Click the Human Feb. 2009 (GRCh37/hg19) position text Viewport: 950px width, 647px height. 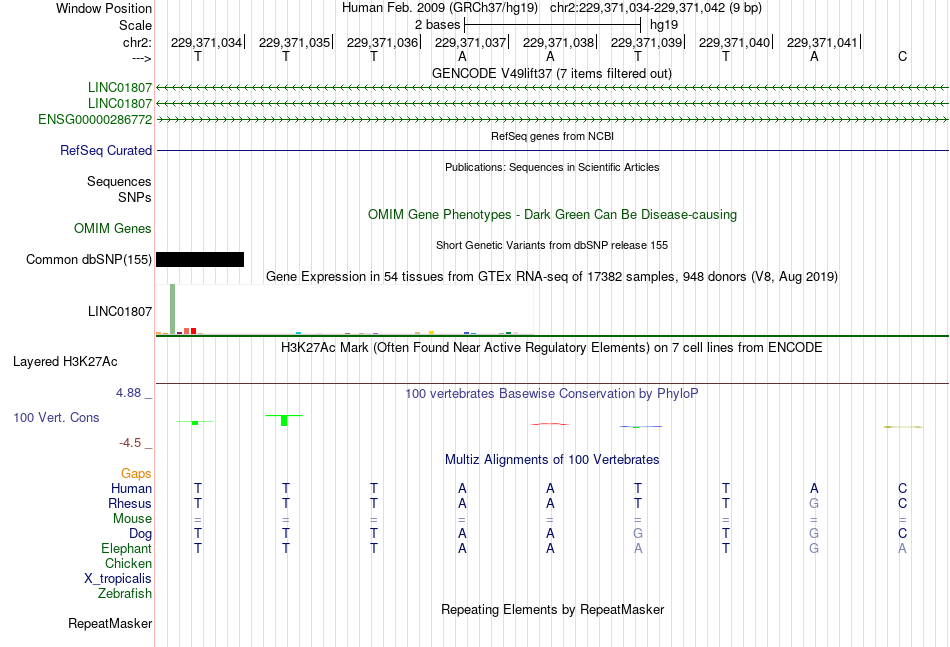440,8
